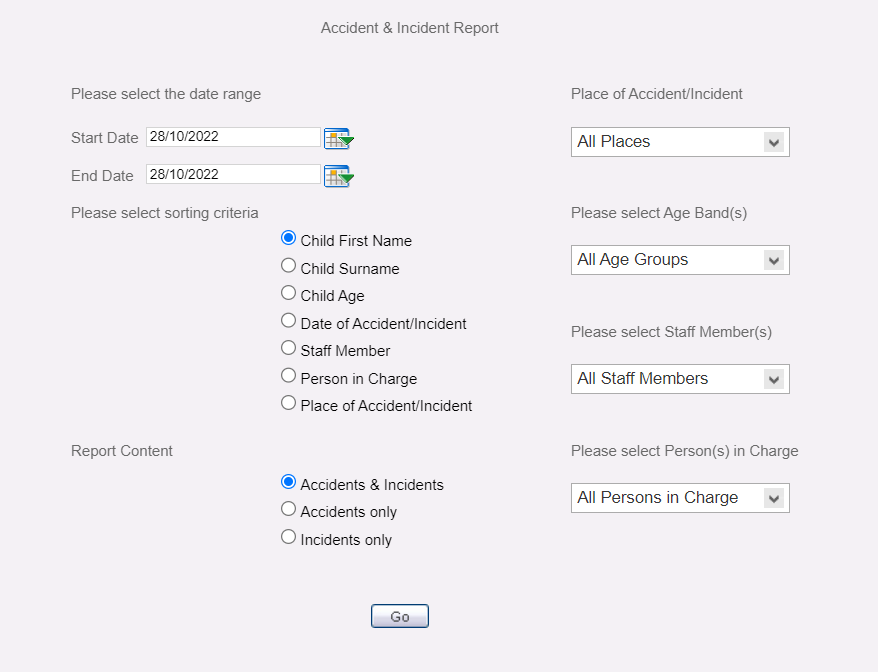Open All Persons in Charge dropdown
The height and width of the screenshot is (672, 878).
click(x=680, y=498)
